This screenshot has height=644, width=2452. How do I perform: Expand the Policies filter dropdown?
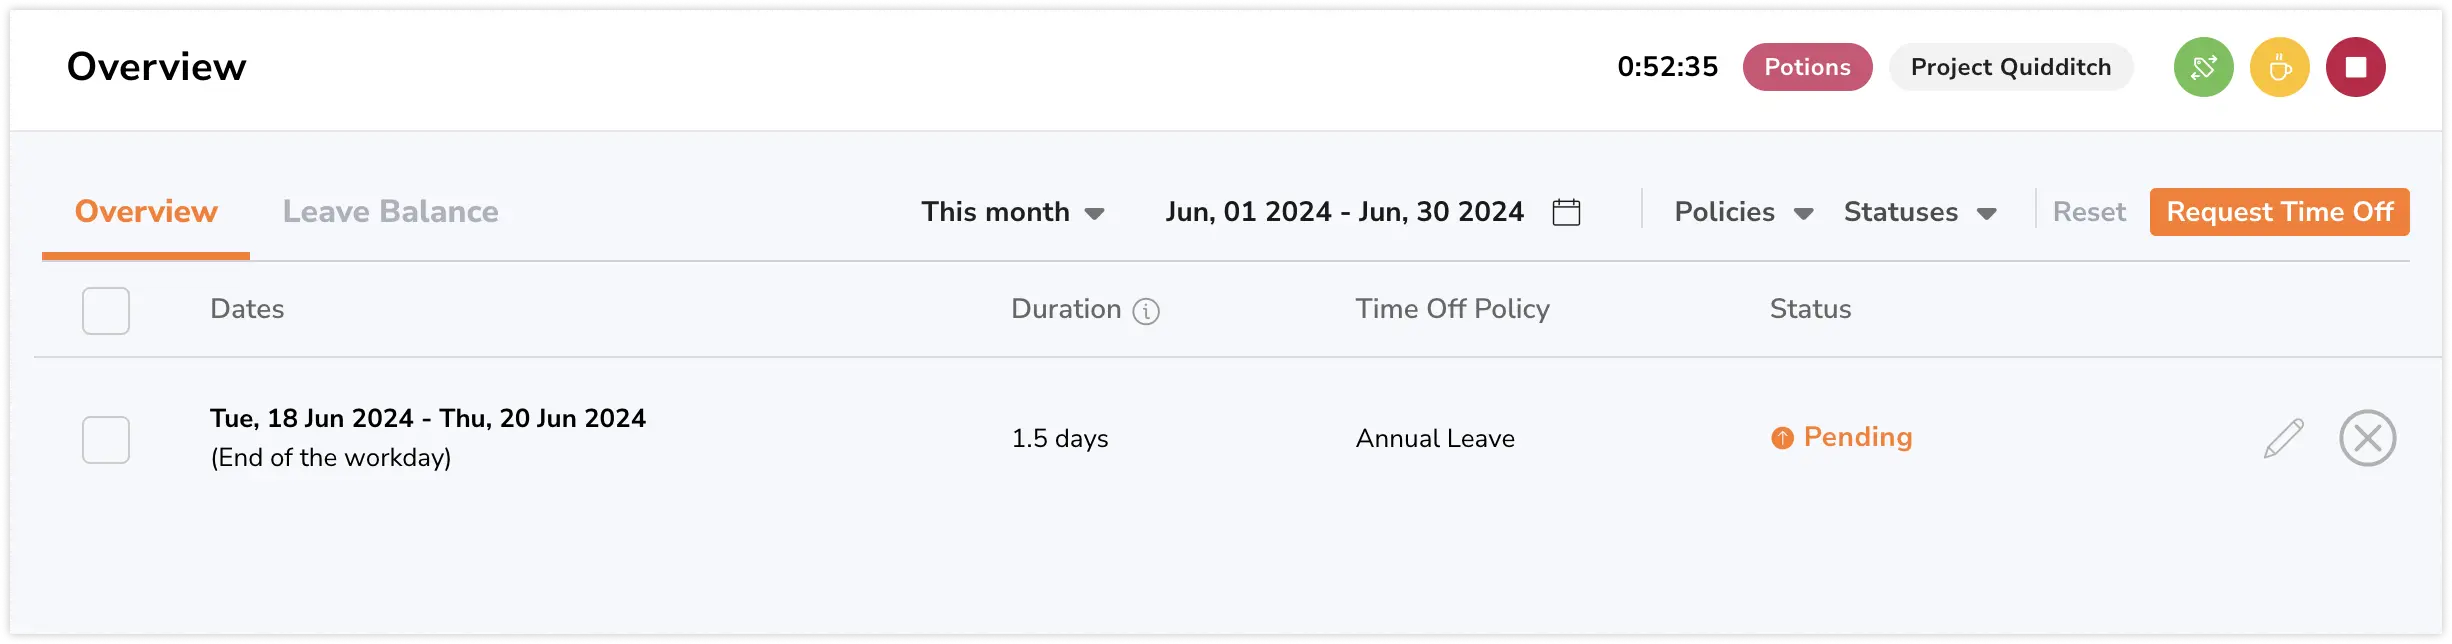(x=1742, y=211)
